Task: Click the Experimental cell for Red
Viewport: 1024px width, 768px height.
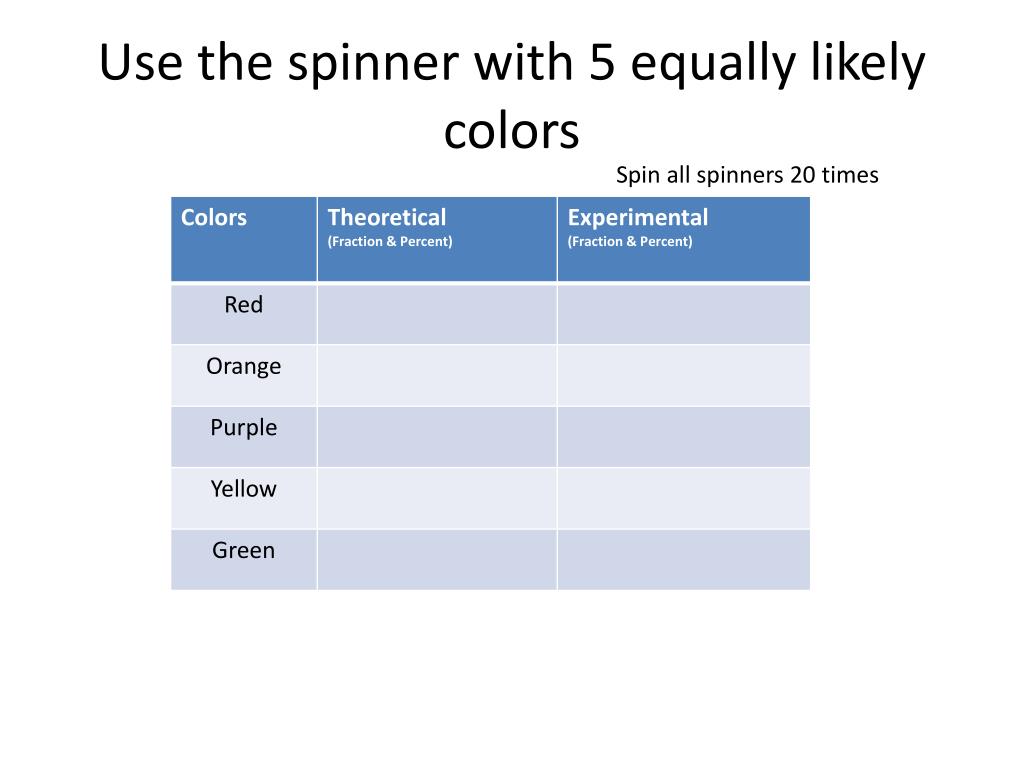Action: [684, 314]
